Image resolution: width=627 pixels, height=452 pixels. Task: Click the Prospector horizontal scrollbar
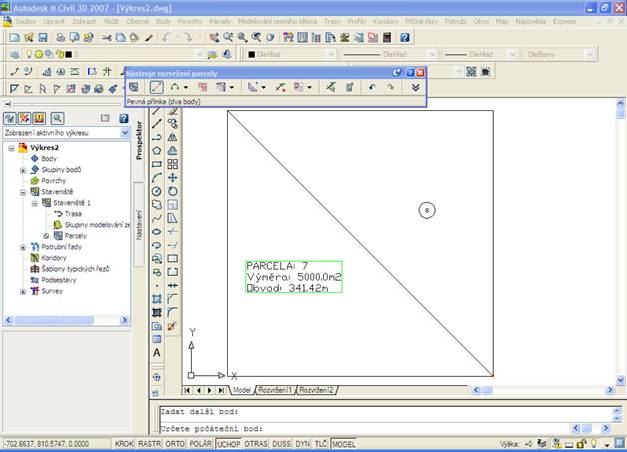point(66,320)
